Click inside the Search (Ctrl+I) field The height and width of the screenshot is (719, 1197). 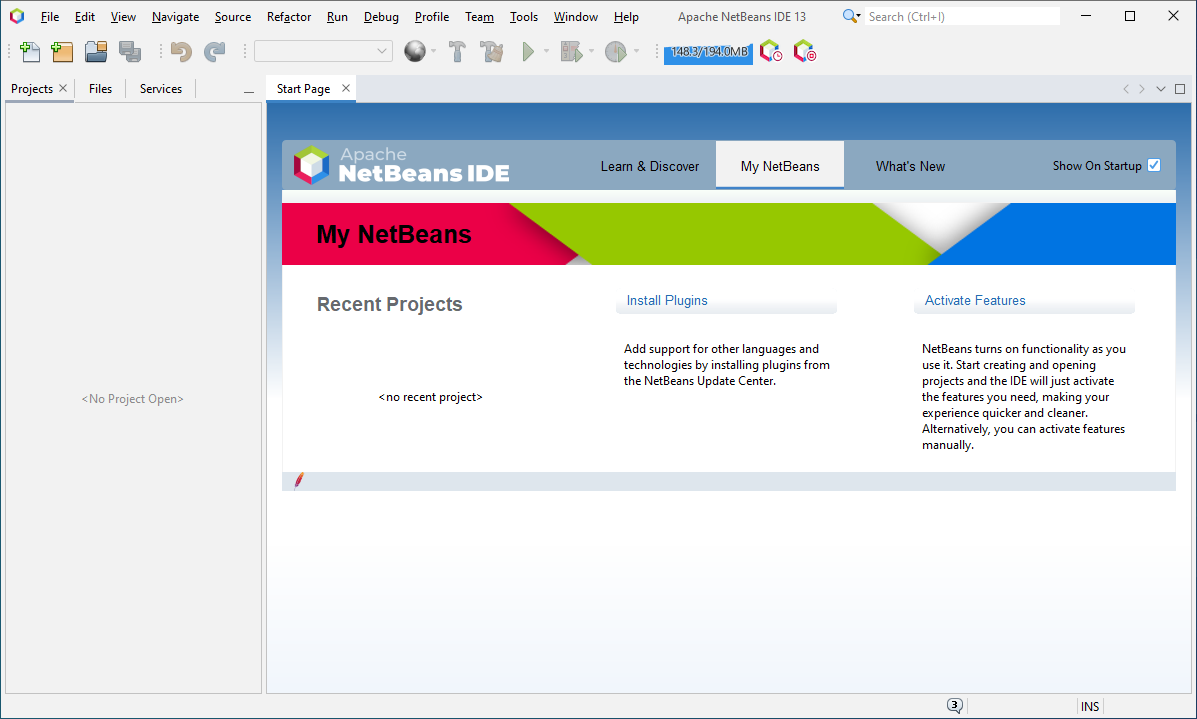coord(960,17)
